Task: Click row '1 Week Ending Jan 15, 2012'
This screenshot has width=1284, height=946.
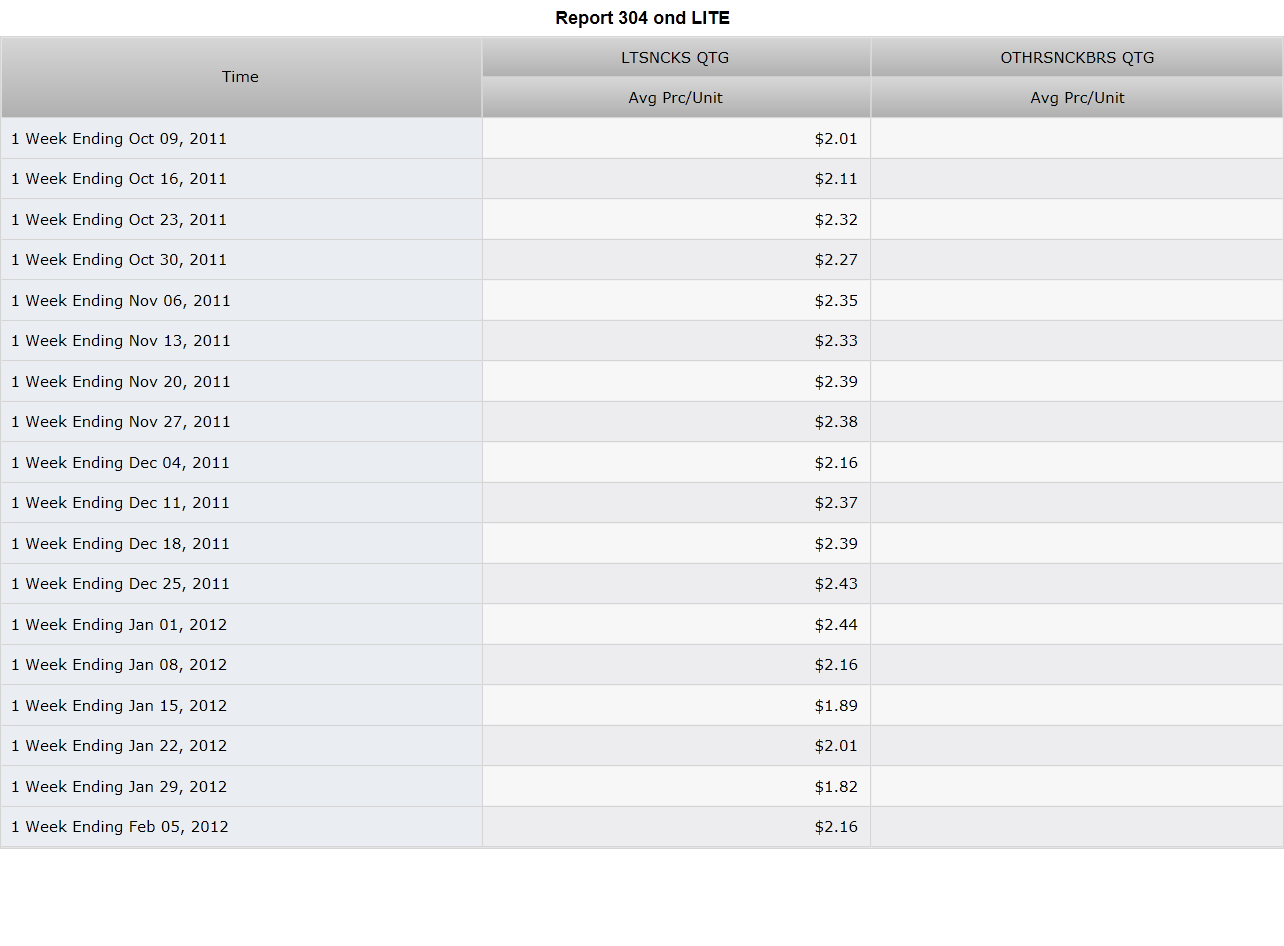Action: point(642,705)
